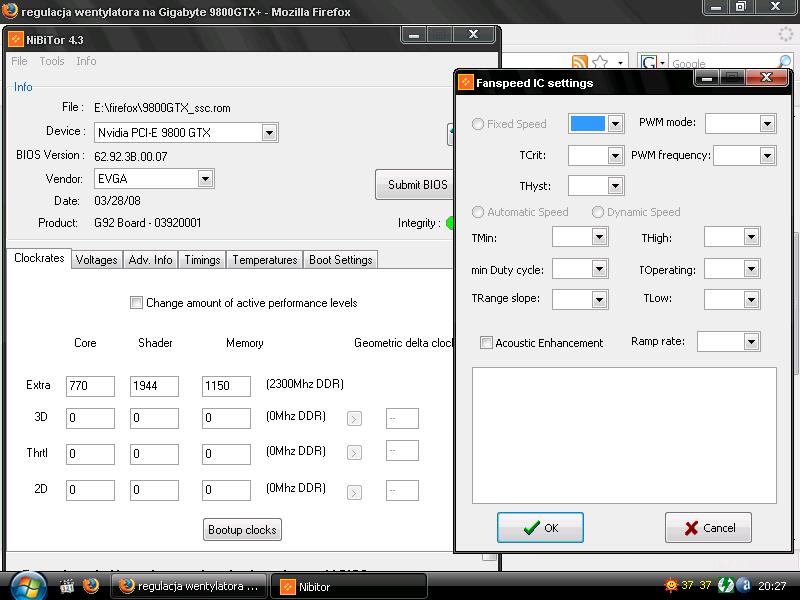Click the Thrtl row delta arrow button
Viewport: 800px width, 600px height.
click(354, 453)
